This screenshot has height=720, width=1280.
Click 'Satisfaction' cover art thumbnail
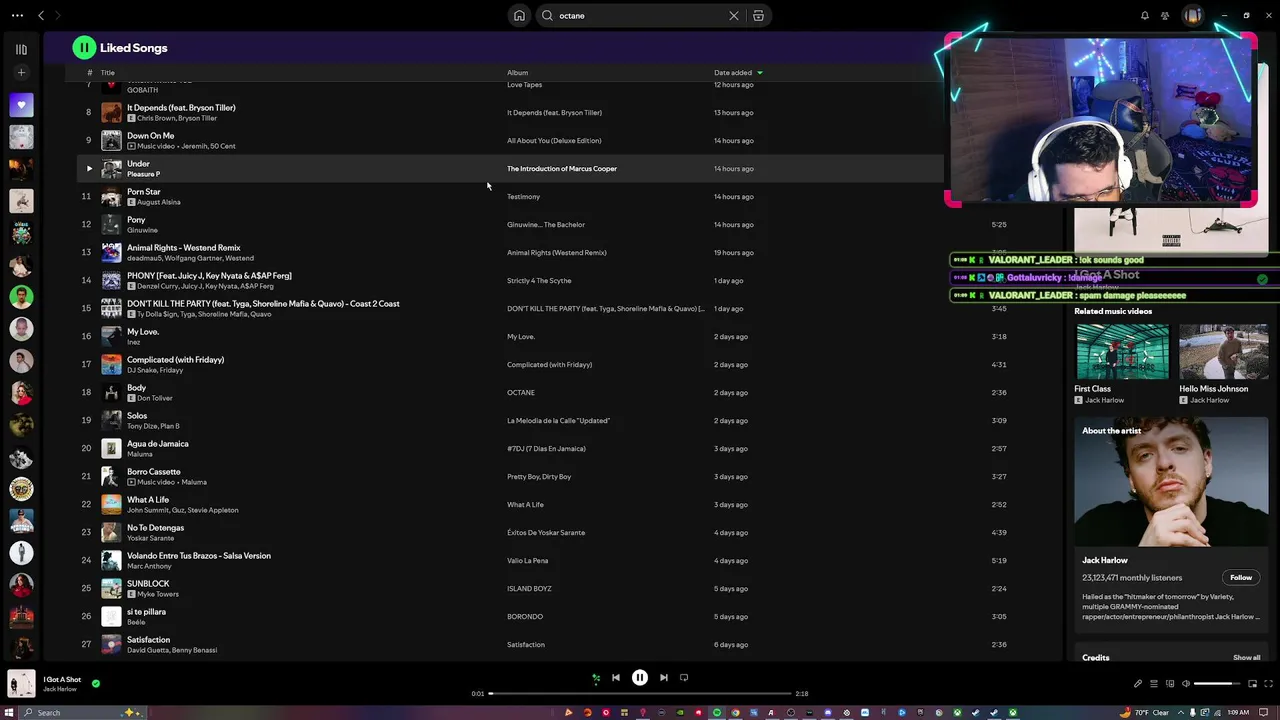[111, 644]
